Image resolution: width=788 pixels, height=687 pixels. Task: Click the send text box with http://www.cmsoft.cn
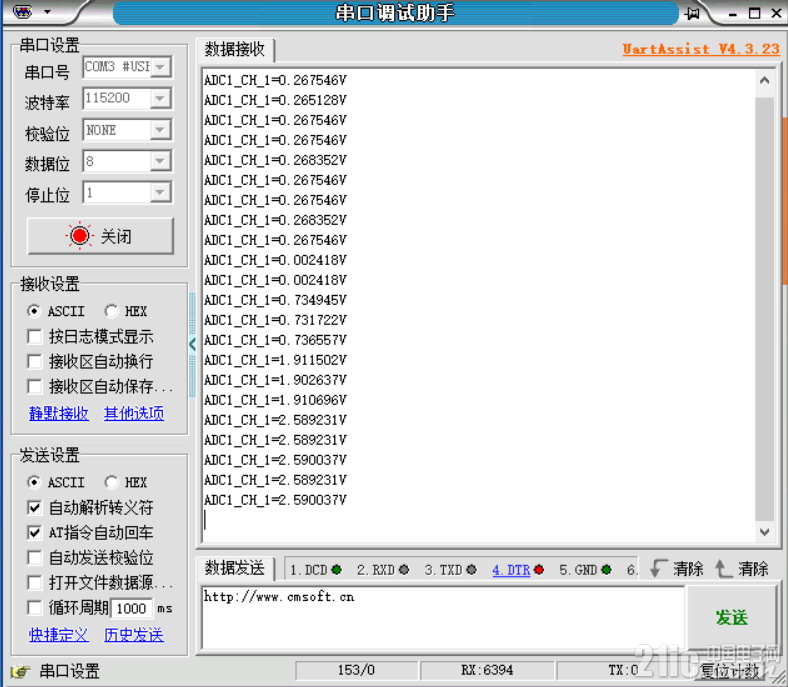coord(443,618)
